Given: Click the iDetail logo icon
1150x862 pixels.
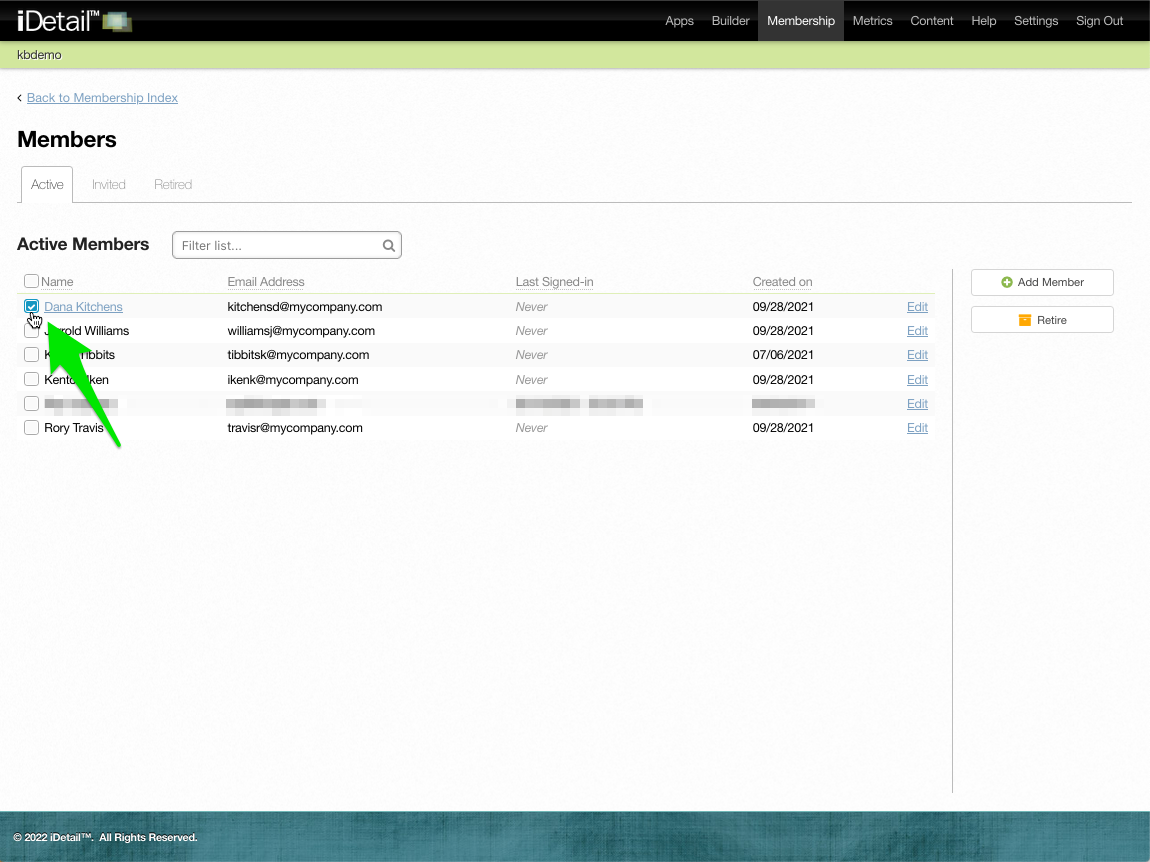Looking at the screenshot, I should [x=116, y=21].
